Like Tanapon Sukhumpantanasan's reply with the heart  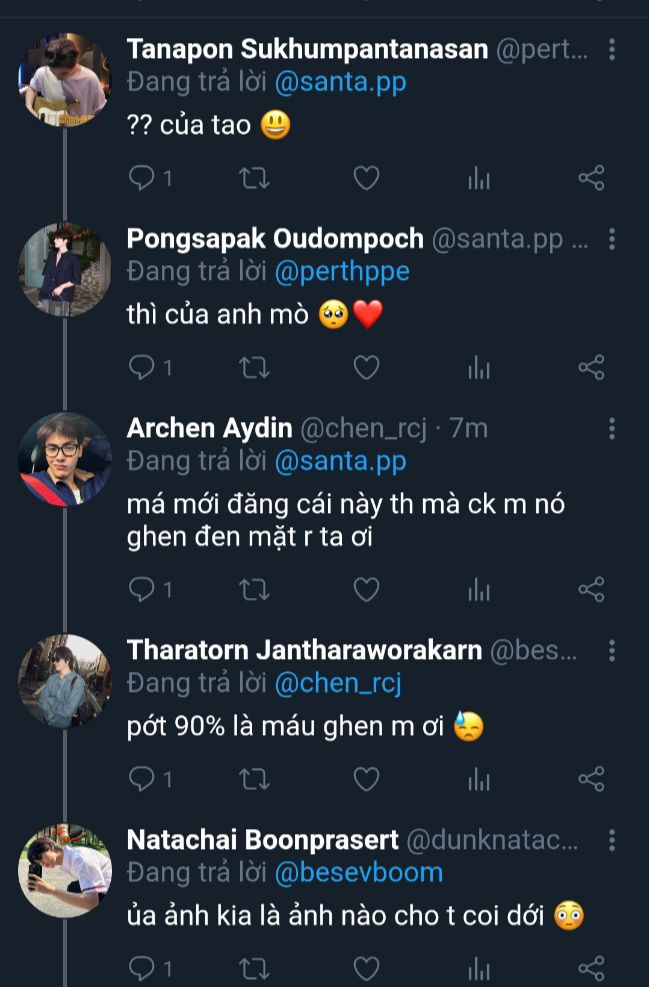367,179
